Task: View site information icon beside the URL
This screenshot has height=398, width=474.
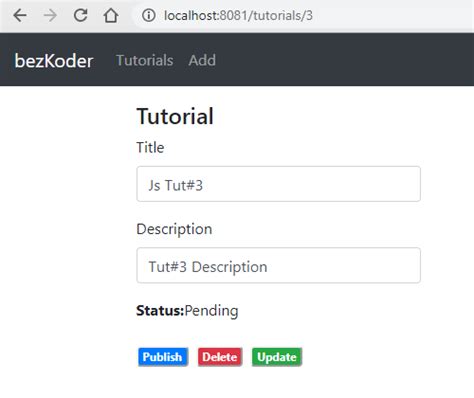Action: 149,15
